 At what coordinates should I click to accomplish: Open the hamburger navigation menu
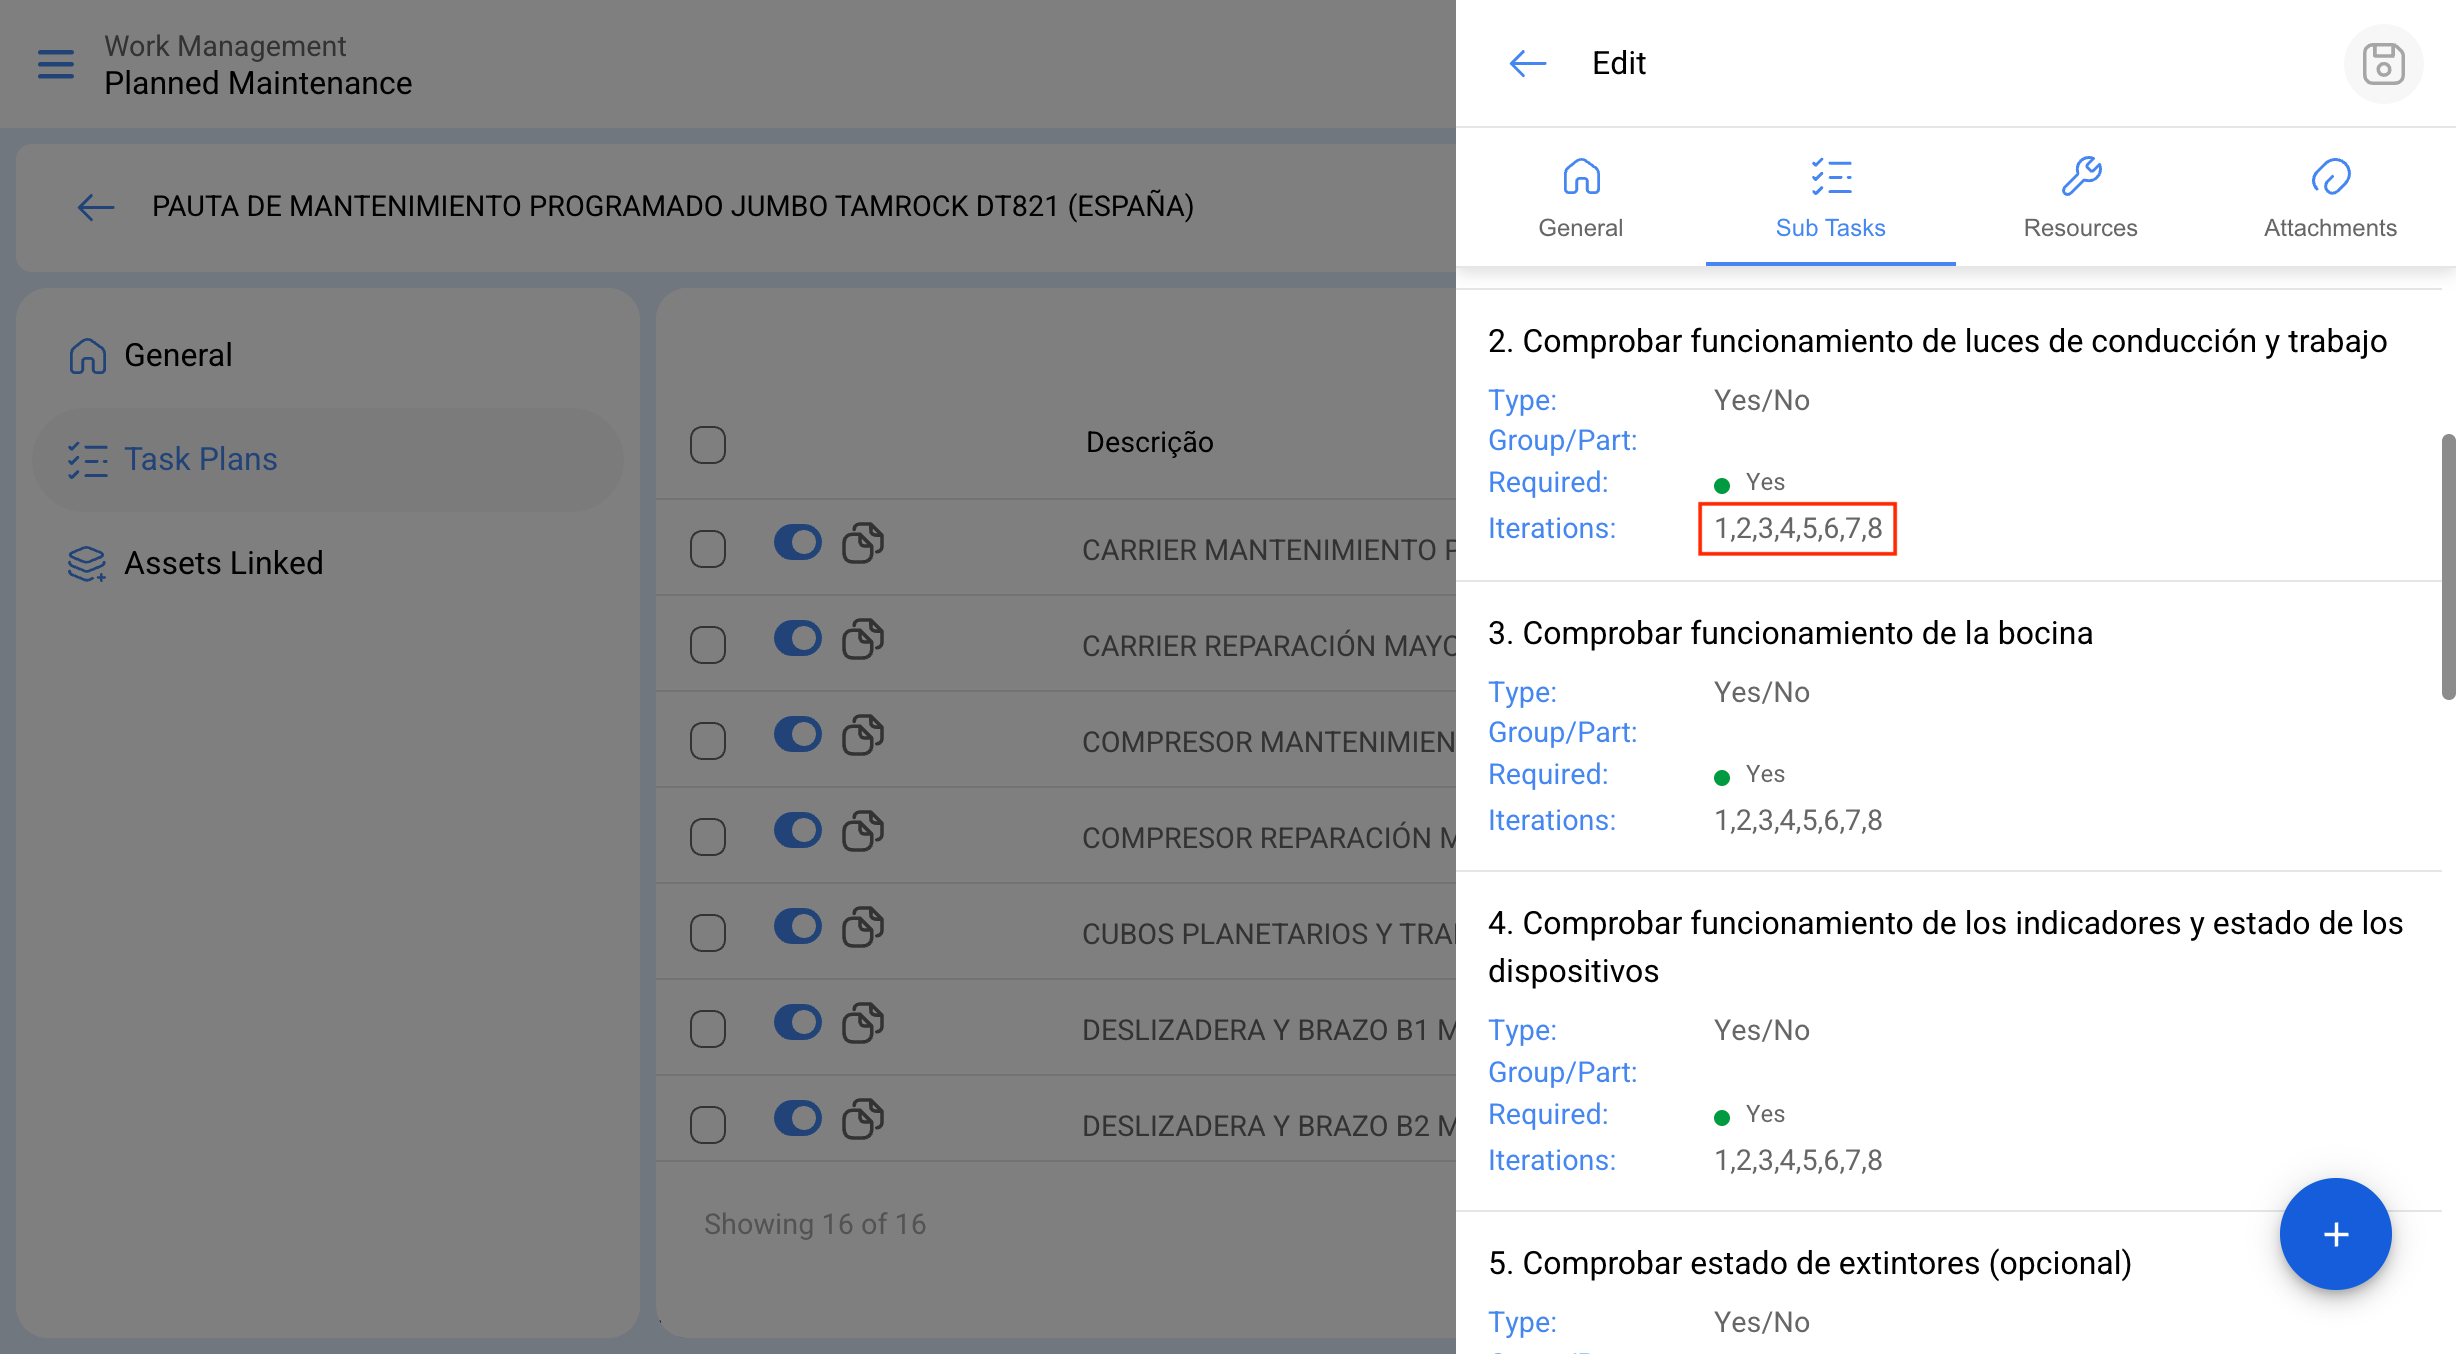coord(56,64)
